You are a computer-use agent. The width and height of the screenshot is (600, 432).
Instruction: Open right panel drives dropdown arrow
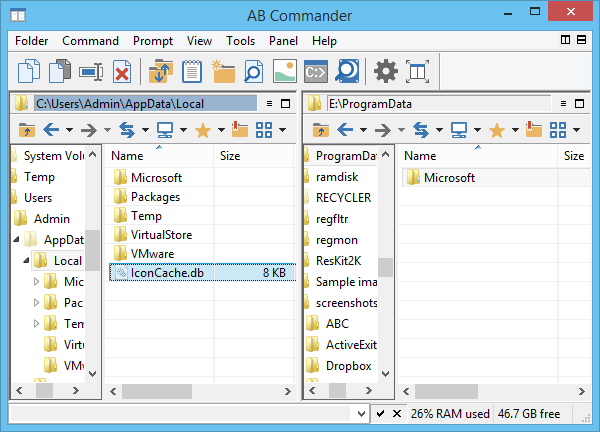pos(477,130)
